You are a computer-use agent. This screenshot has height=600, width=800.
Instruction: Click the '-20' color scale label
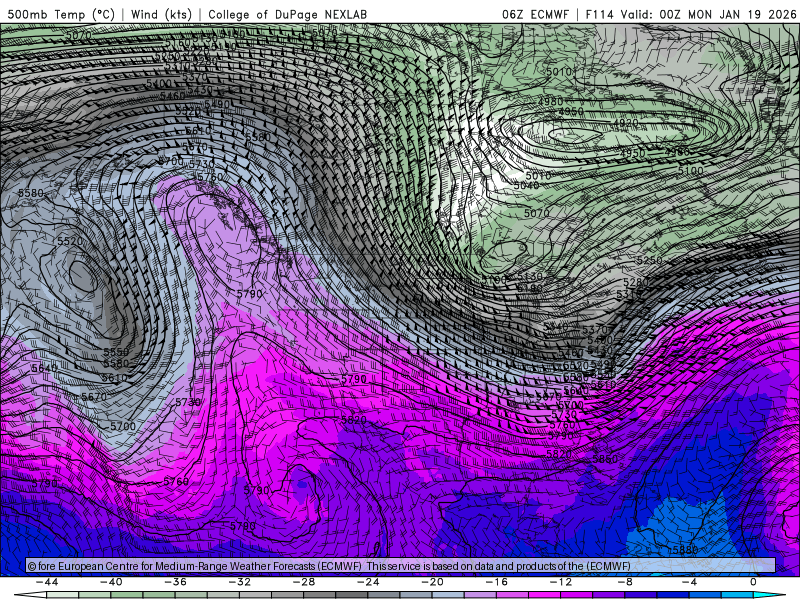(x=432, y=582)
